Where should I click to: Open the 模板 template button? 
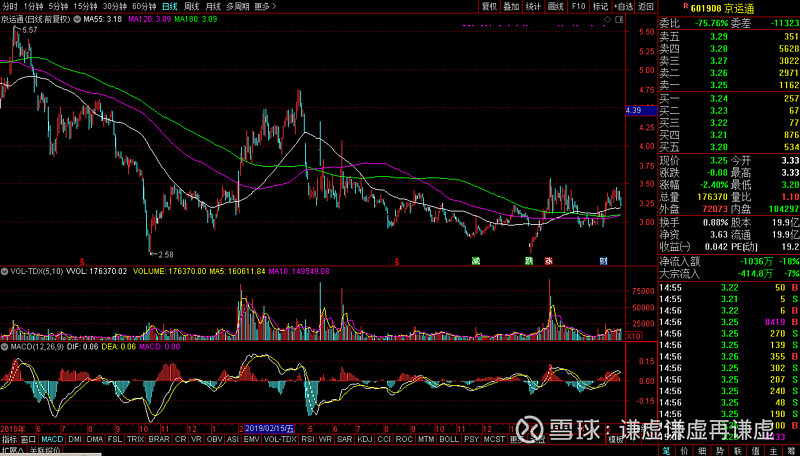[x=616, y=440]
